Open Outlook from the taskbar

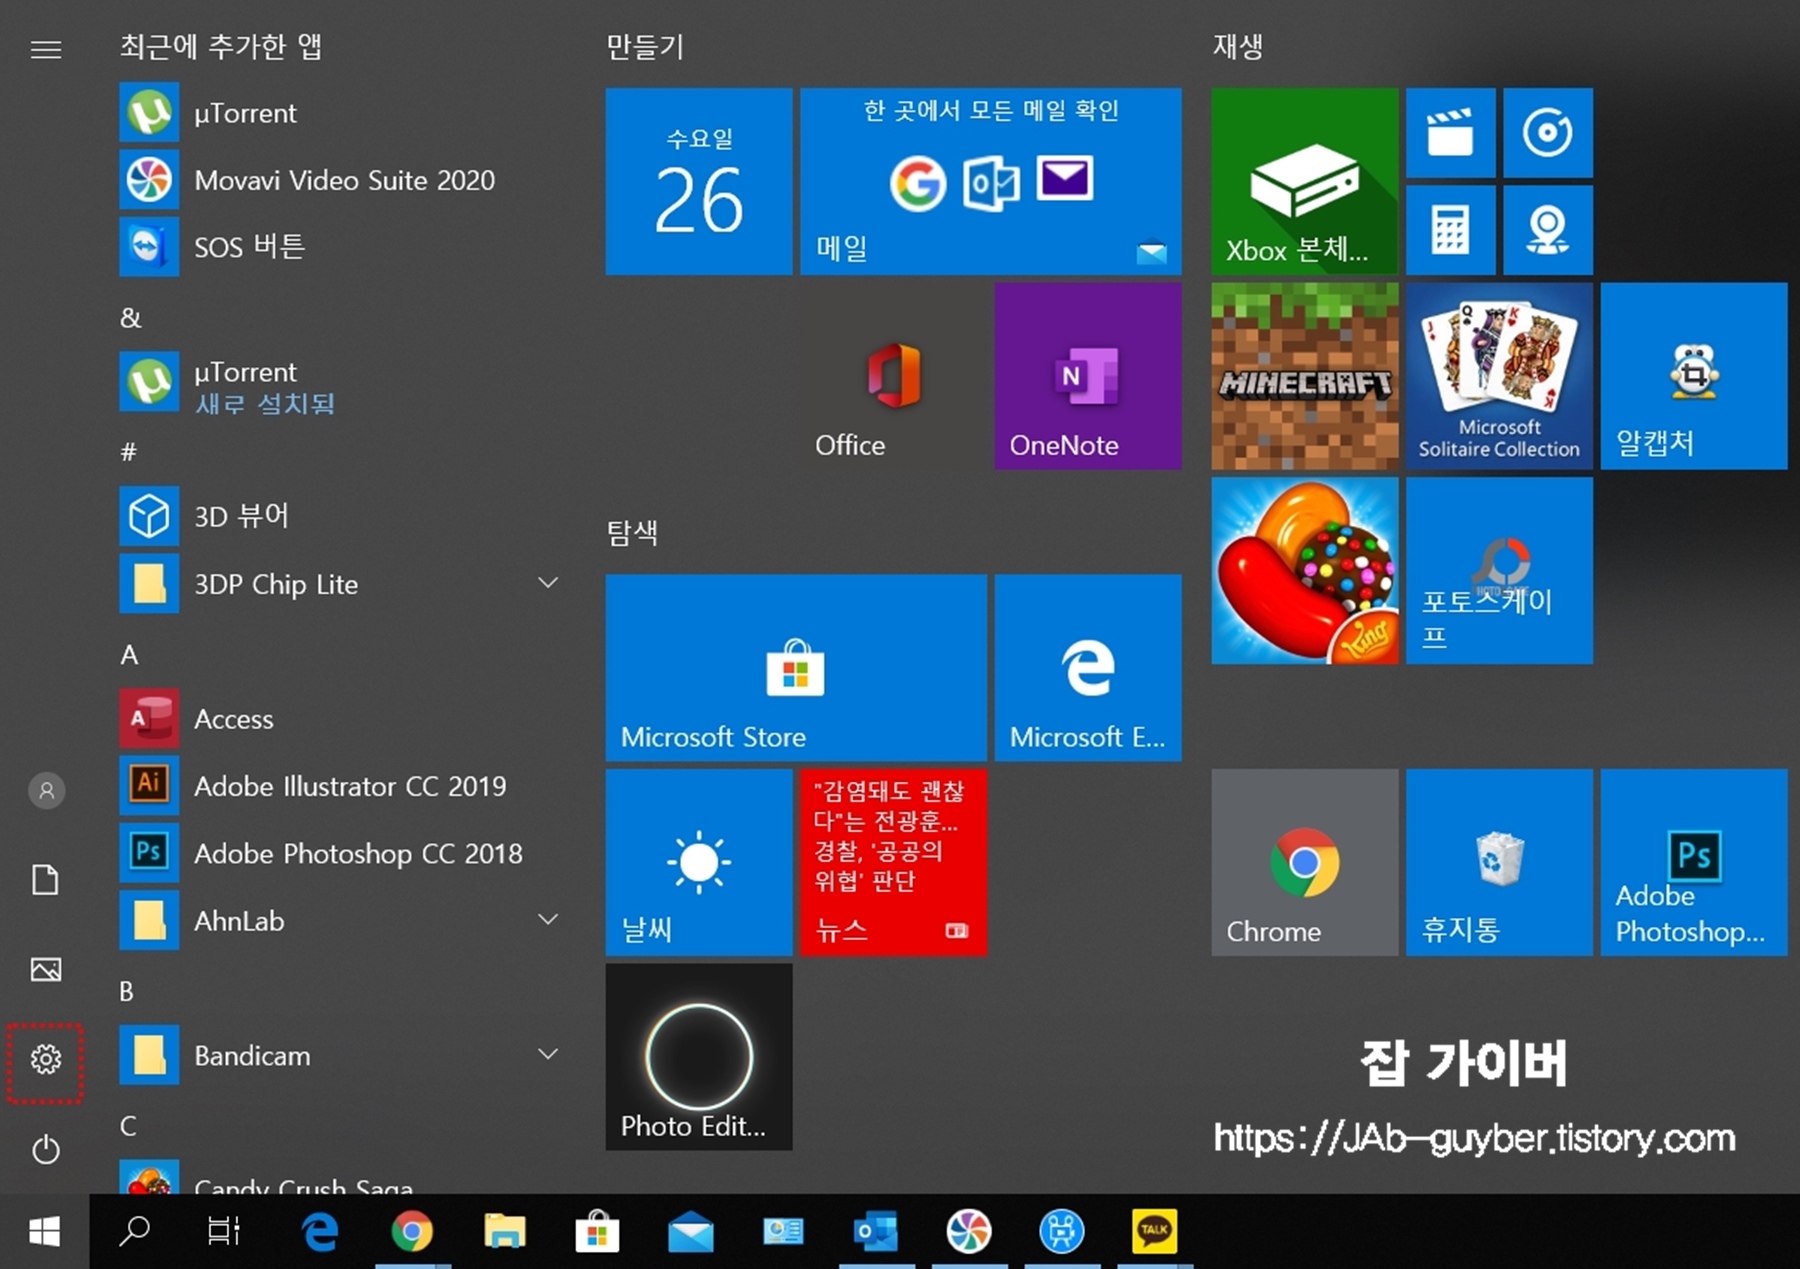[876, 1232]
